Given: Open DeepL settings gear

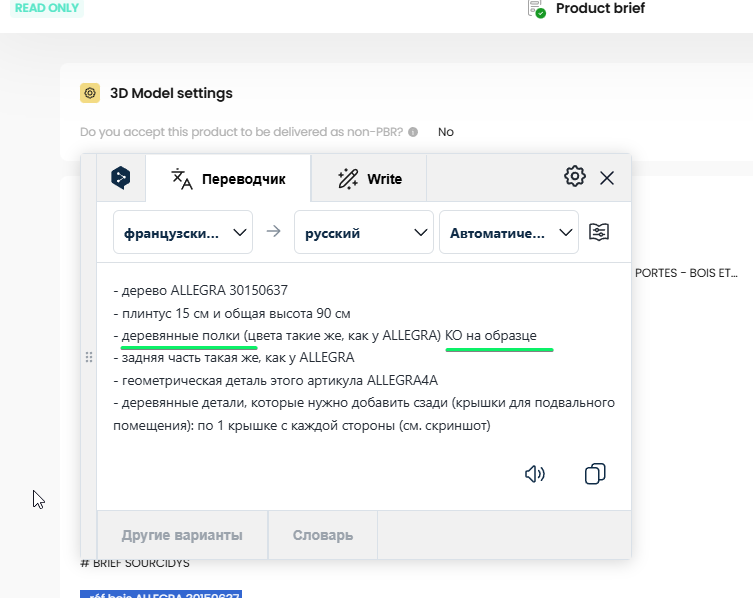Looking at the screenshot, I should click(574, 177).
